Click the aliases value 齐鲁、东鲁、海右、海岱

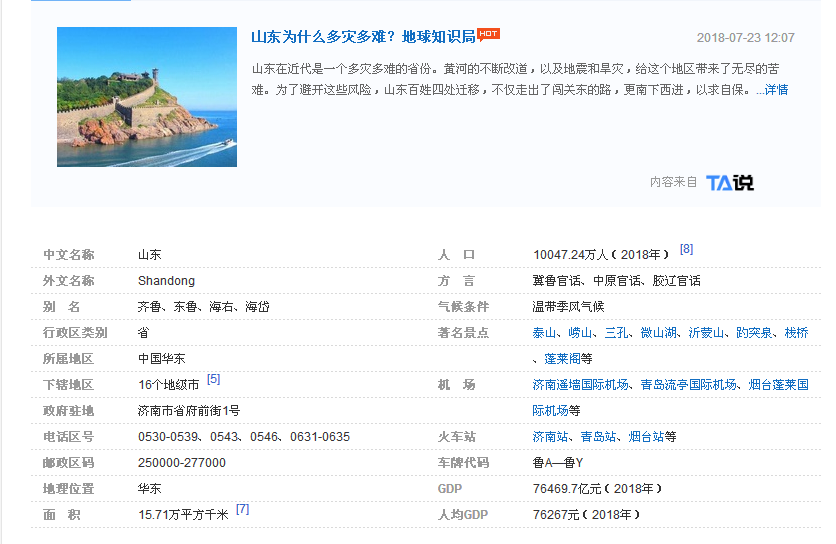[204, 307]
